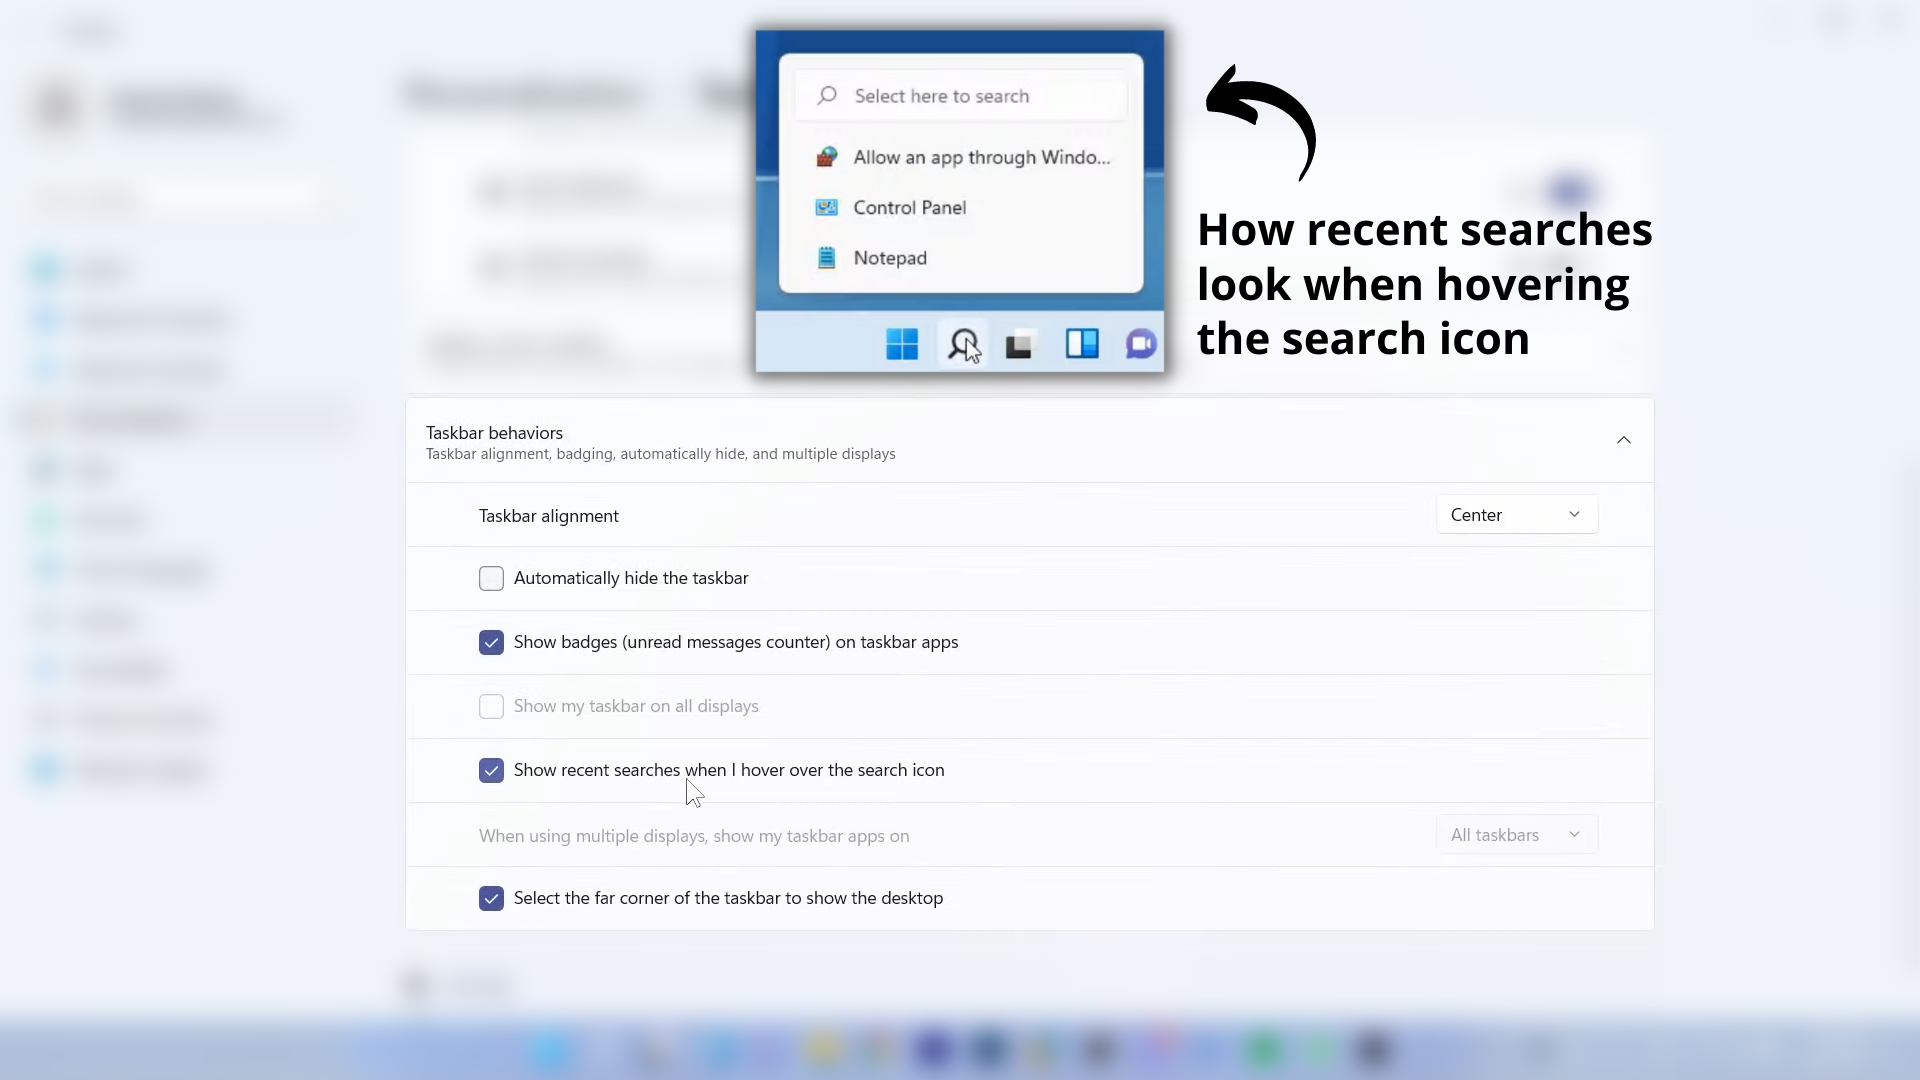
Task: Click the firewall app icon in list
Action: click(826, 157)
